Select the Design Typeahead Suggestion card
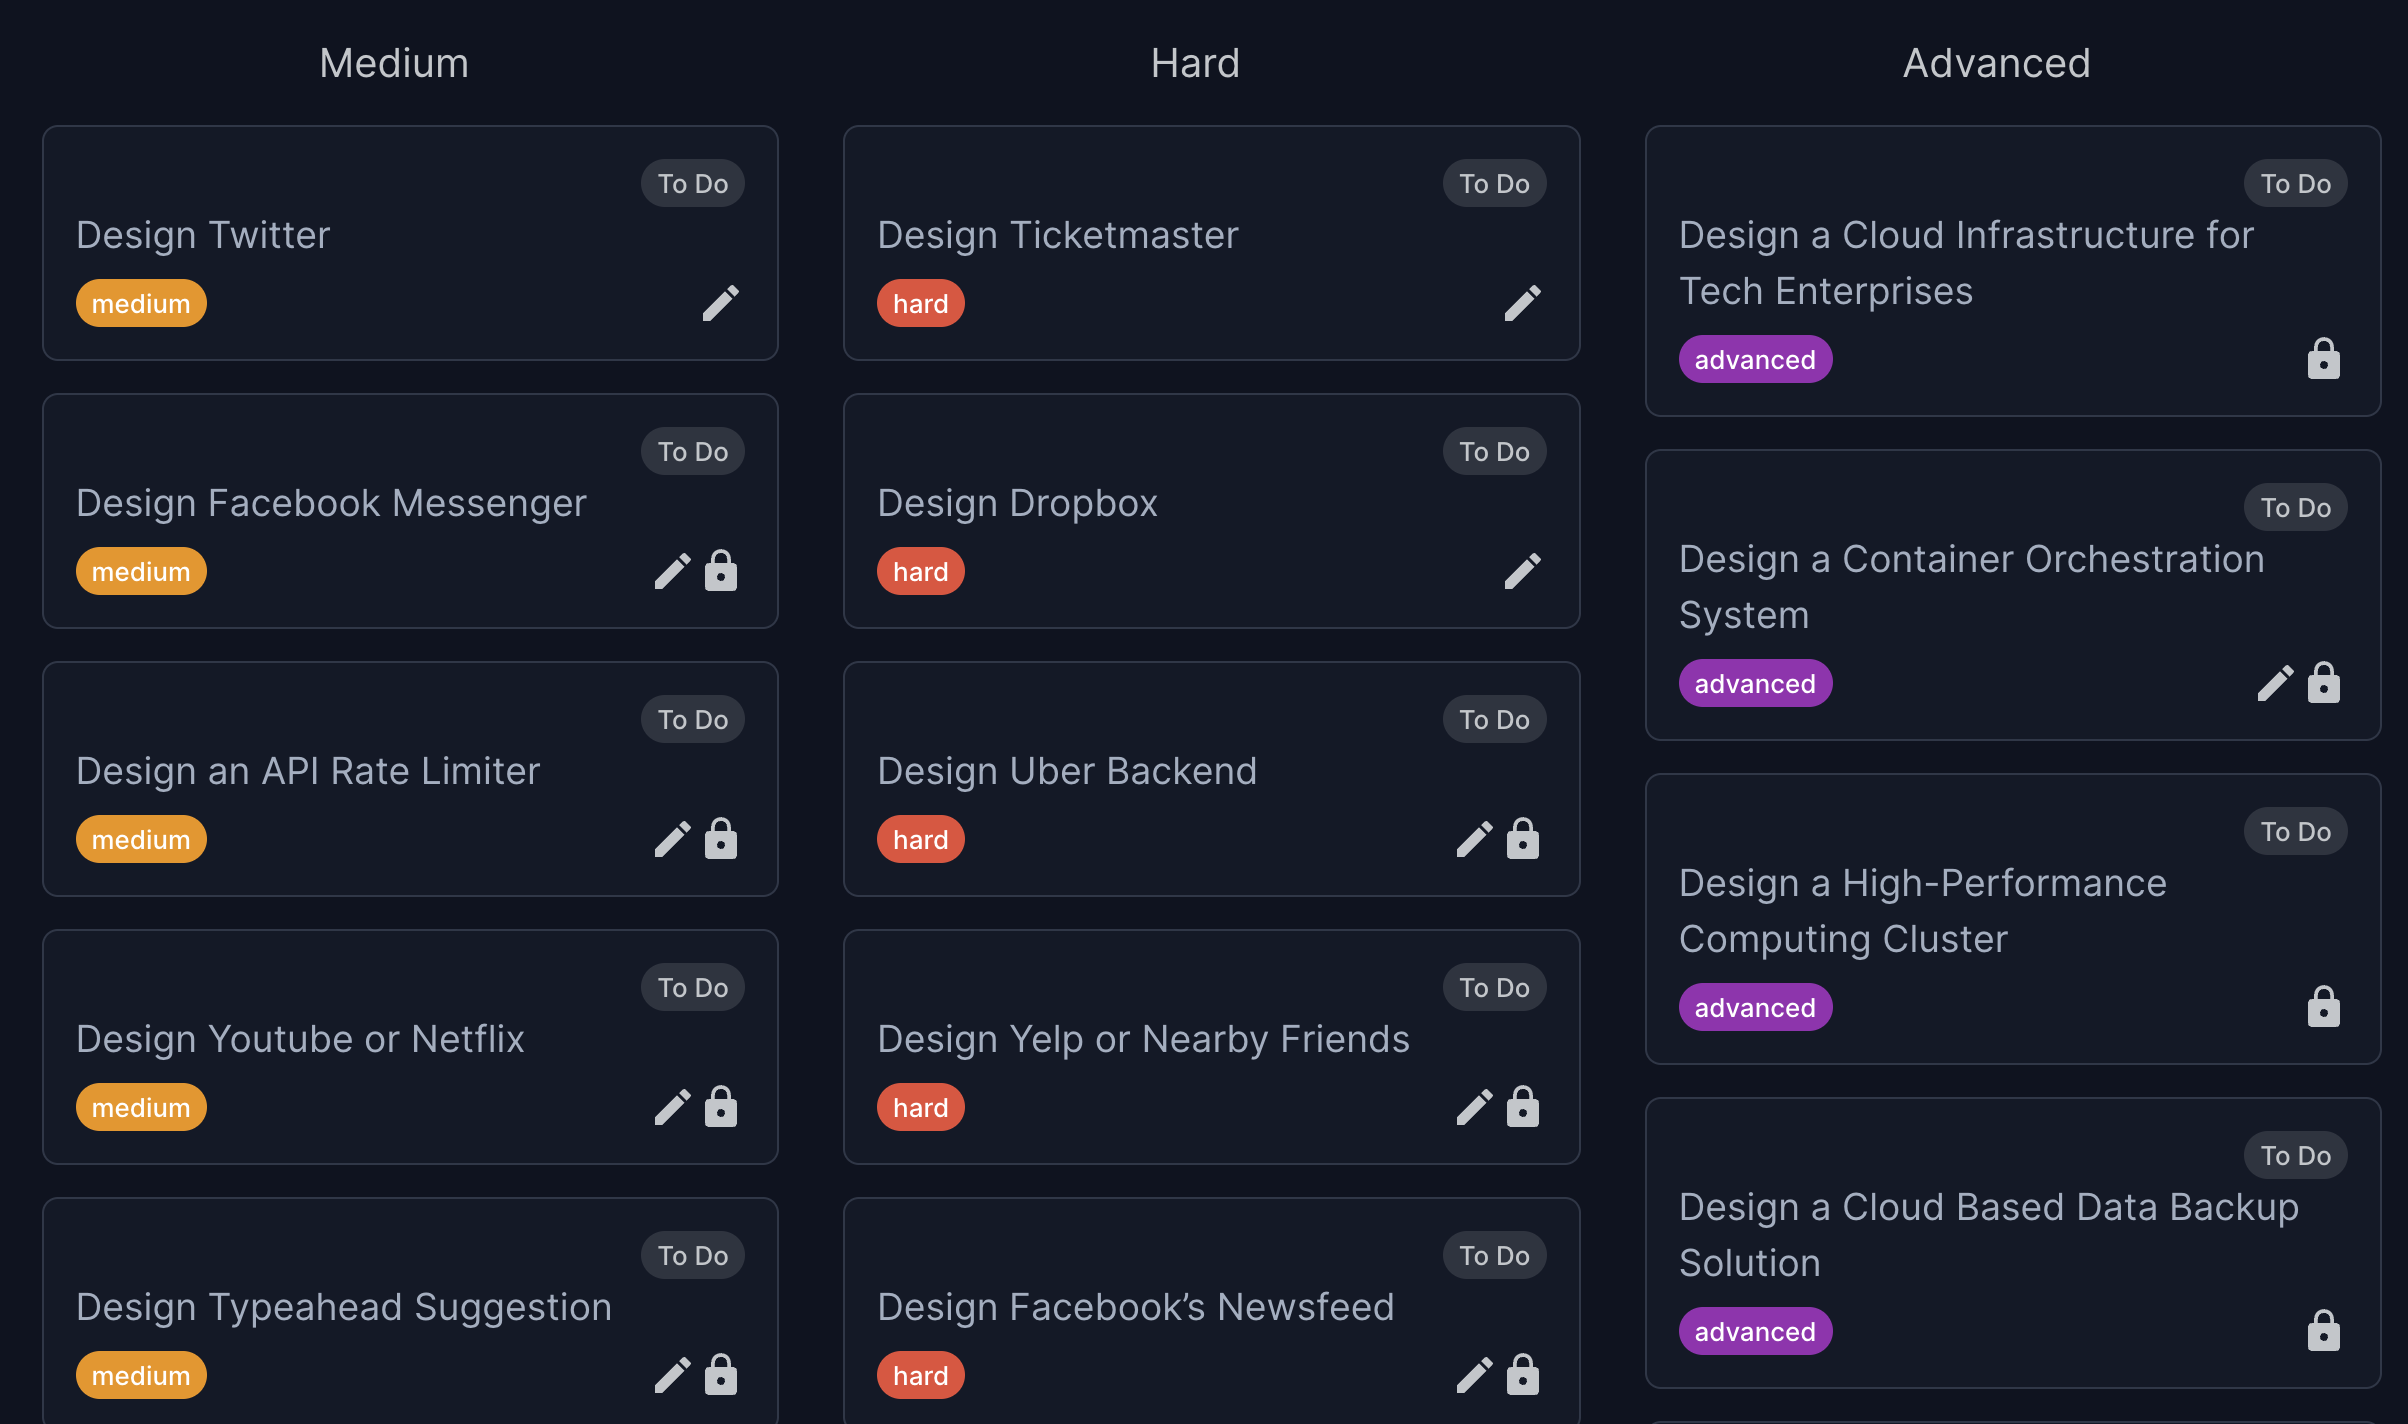Viewport: 2408px width, 1424px height. pos(344,1306)
